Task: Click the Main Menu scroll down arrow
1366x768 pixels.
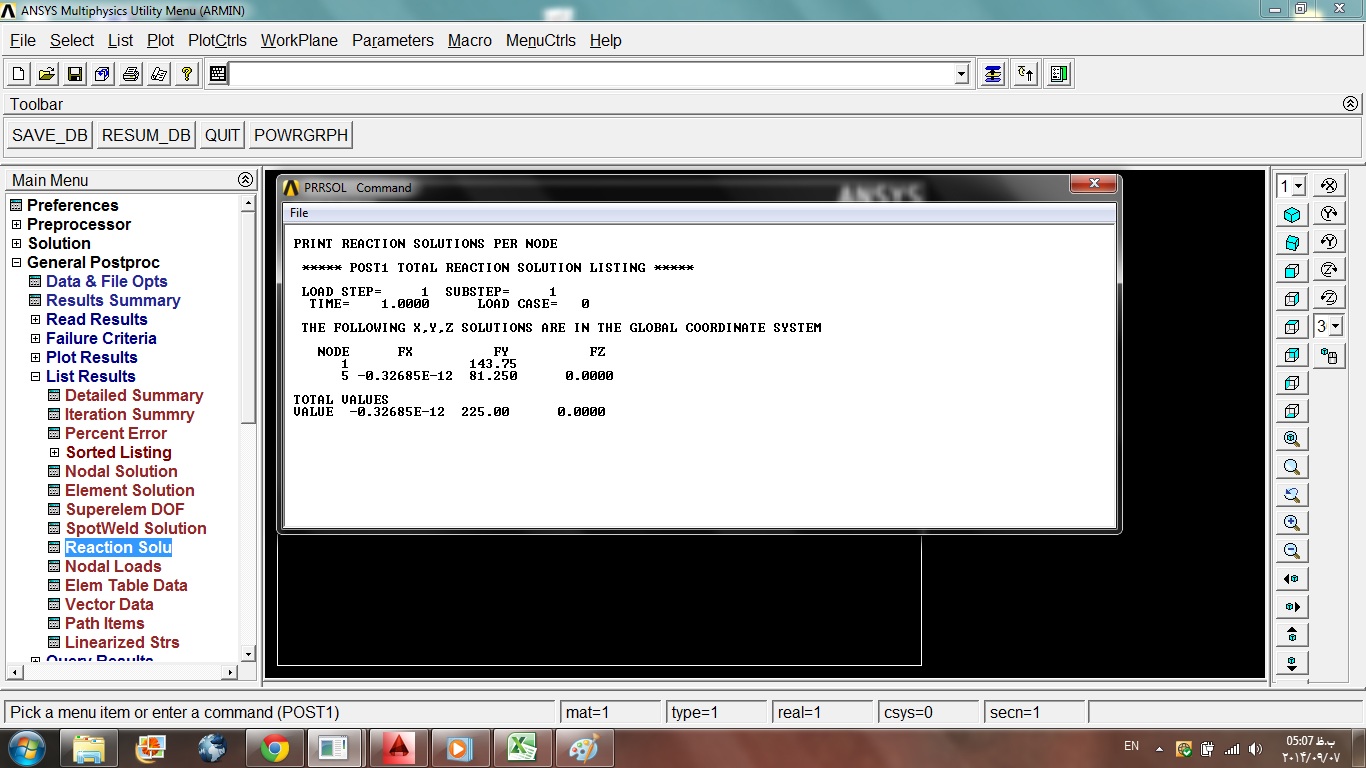Action: 248,654
